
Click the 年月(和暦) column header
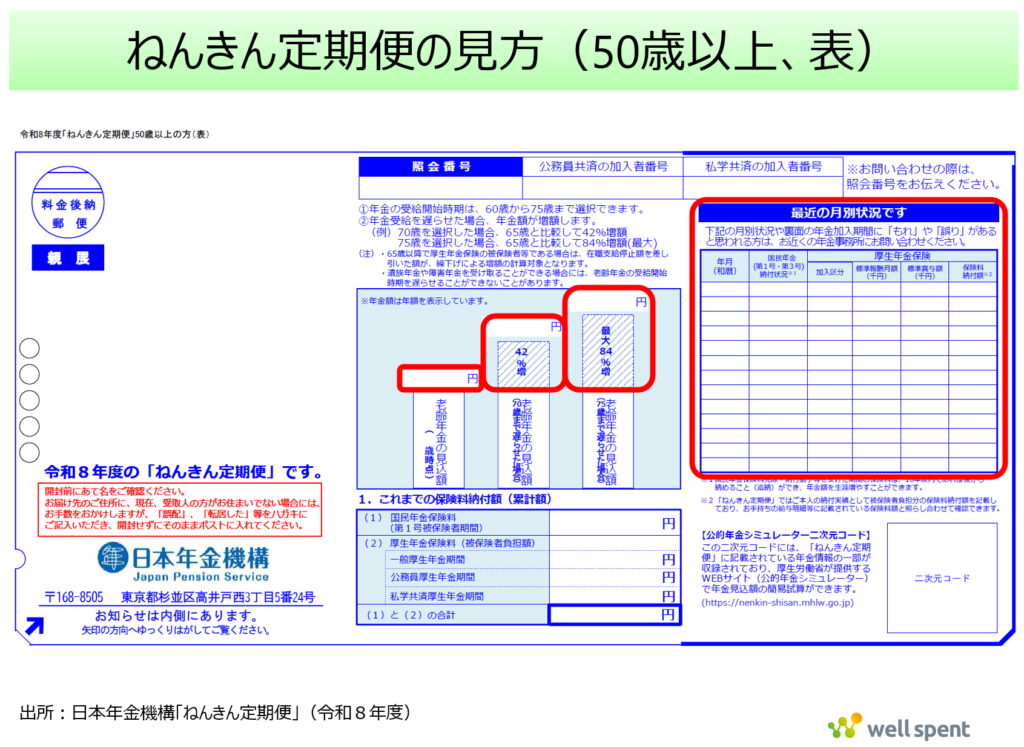(x=724, y=267)
